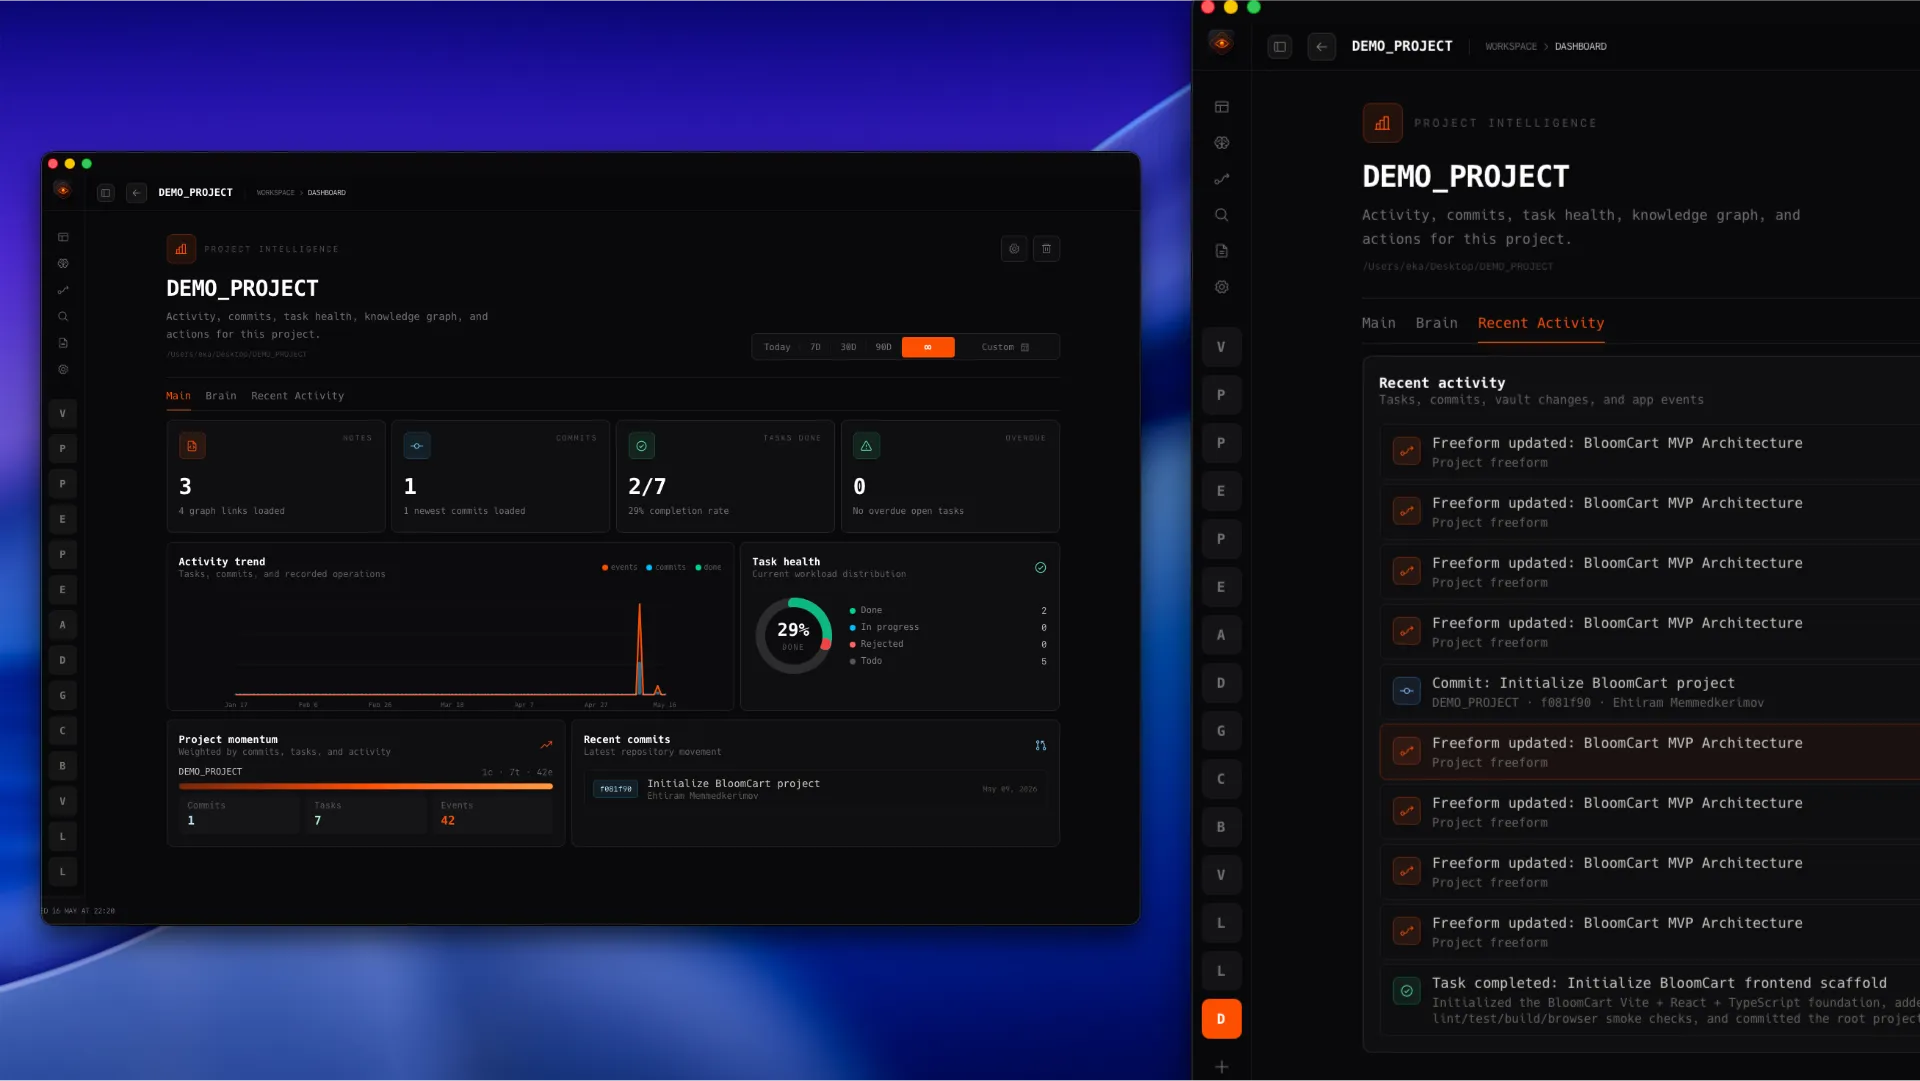The width and height of the screenshot is (1920, 1081).
Task: Click the trend arrow icon in Project momentum
Action: 546,745
